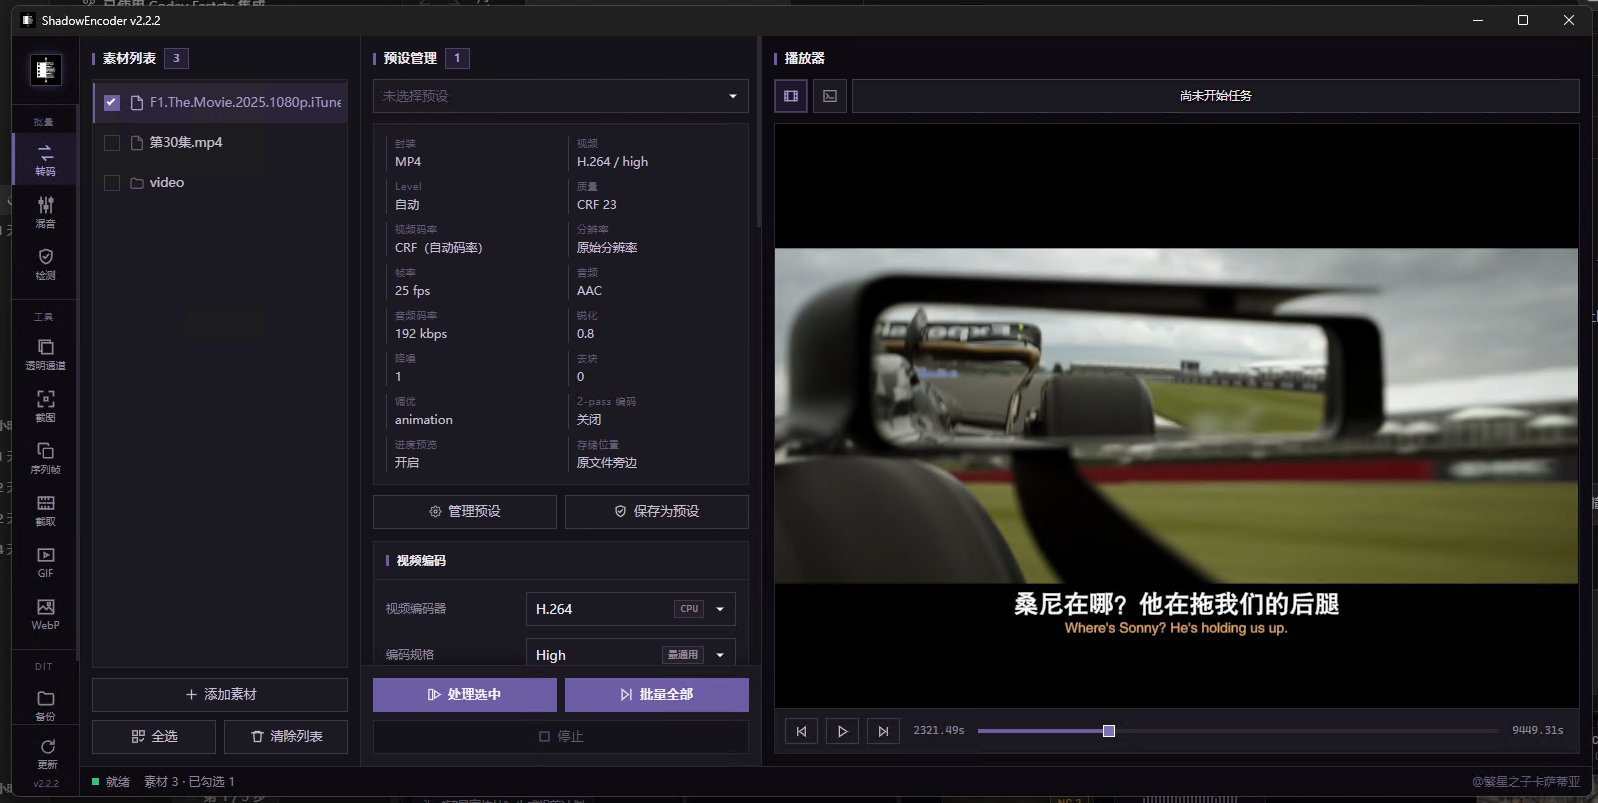Click 批量全部 to batch all

(657, 694)
